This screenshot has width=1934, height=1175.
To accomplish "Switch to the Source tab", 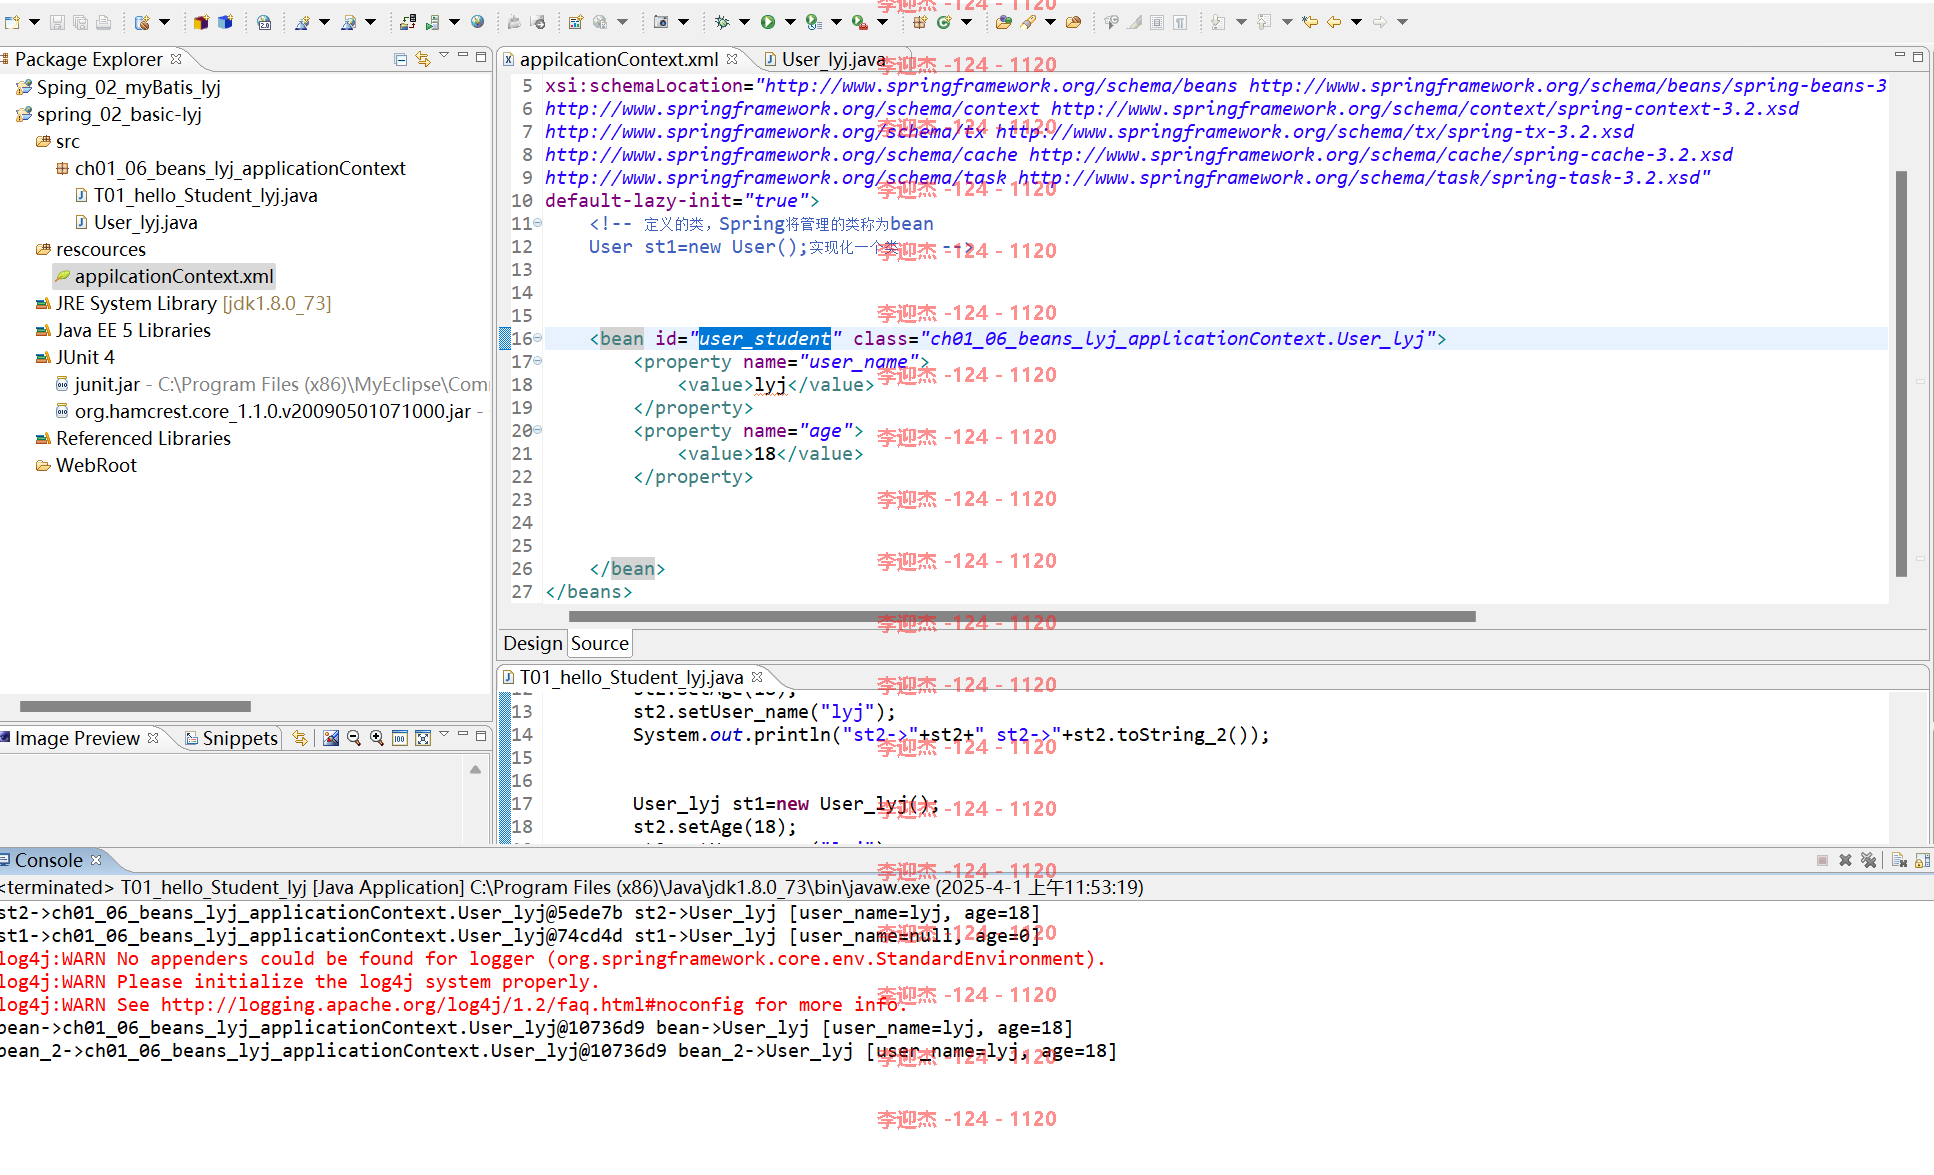I will point(600,643).
